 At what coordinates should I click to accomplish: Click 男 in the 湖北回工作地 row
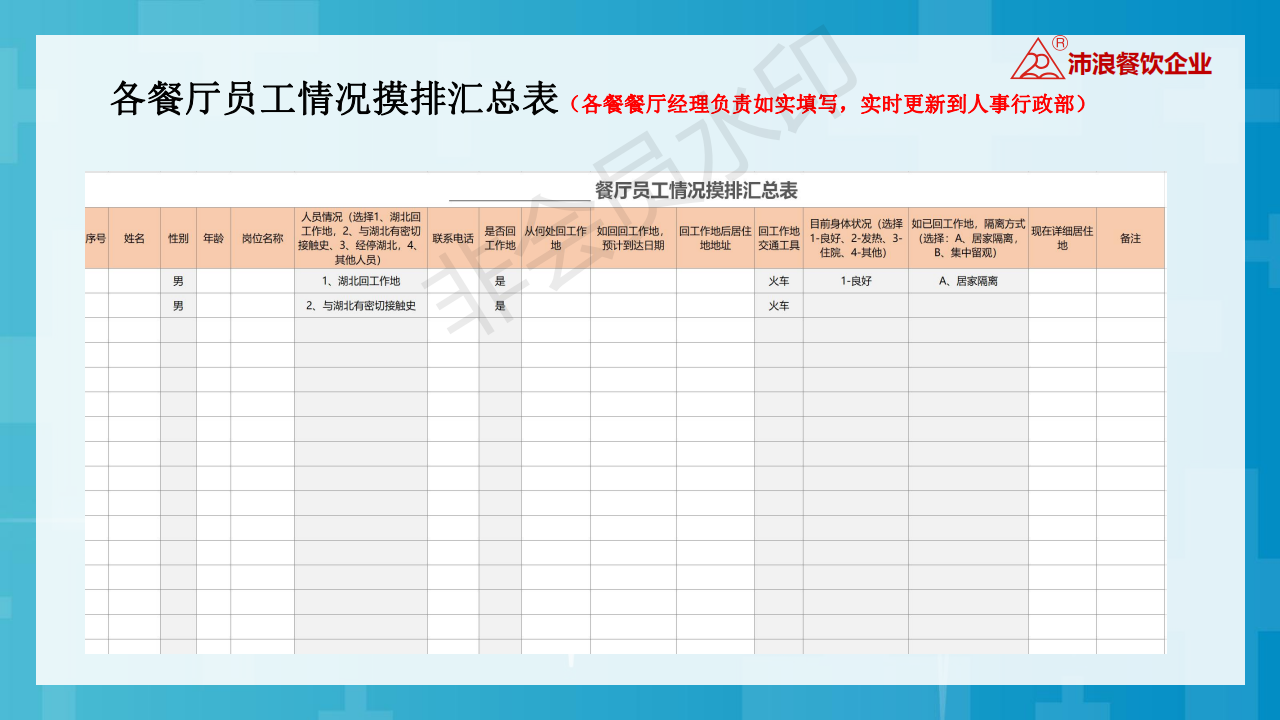click(x=178, y=281)
